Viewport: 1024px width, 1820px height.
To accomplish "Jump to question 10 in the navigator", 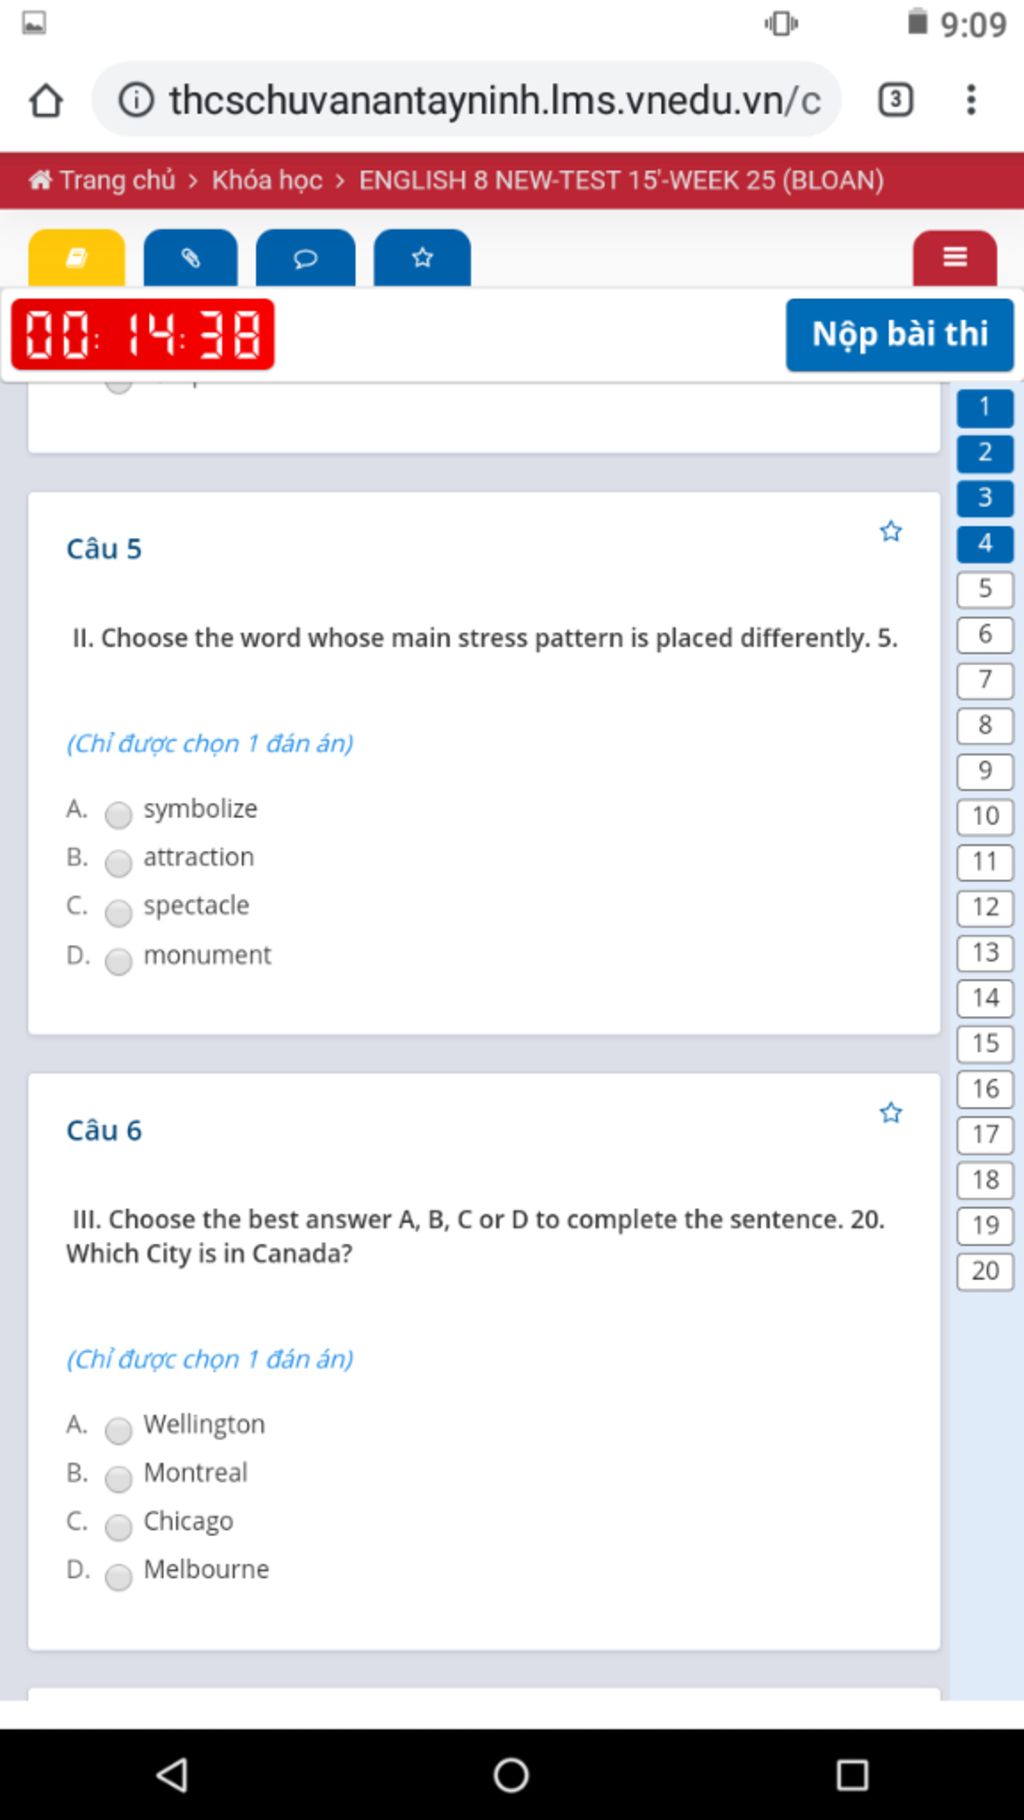I will (985, 816).
